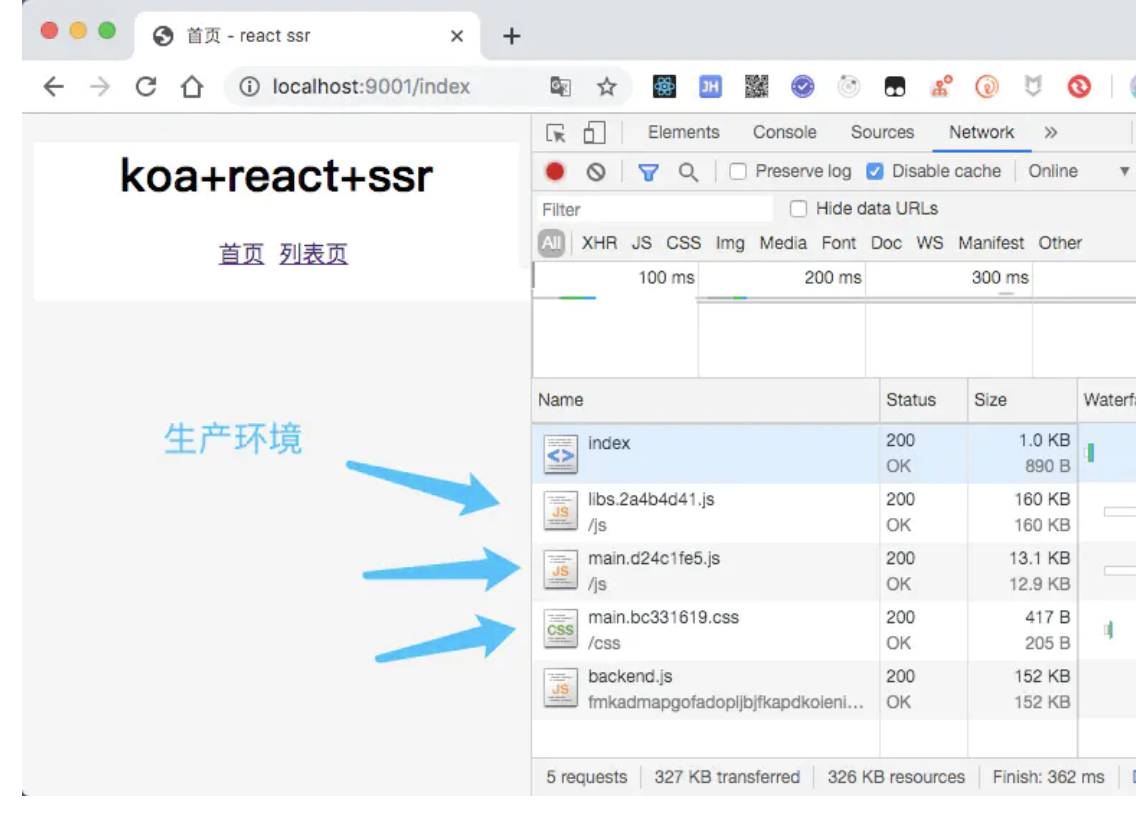Activate the inspect element picker
Image resolution: width=1136 pixels, height=828 pixels.
556,133
